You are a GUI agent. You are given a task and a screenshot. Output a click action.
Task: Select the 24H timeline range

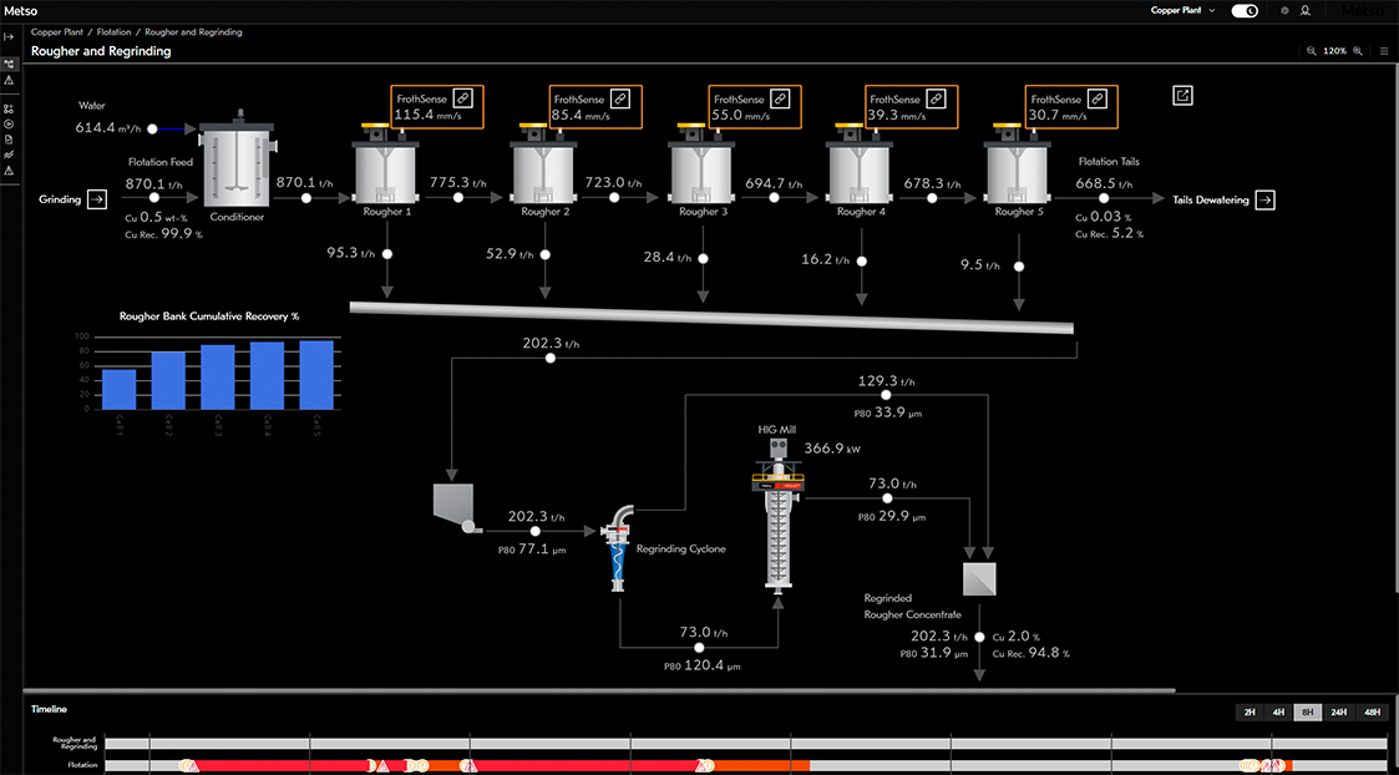(x=1338, y=712)
